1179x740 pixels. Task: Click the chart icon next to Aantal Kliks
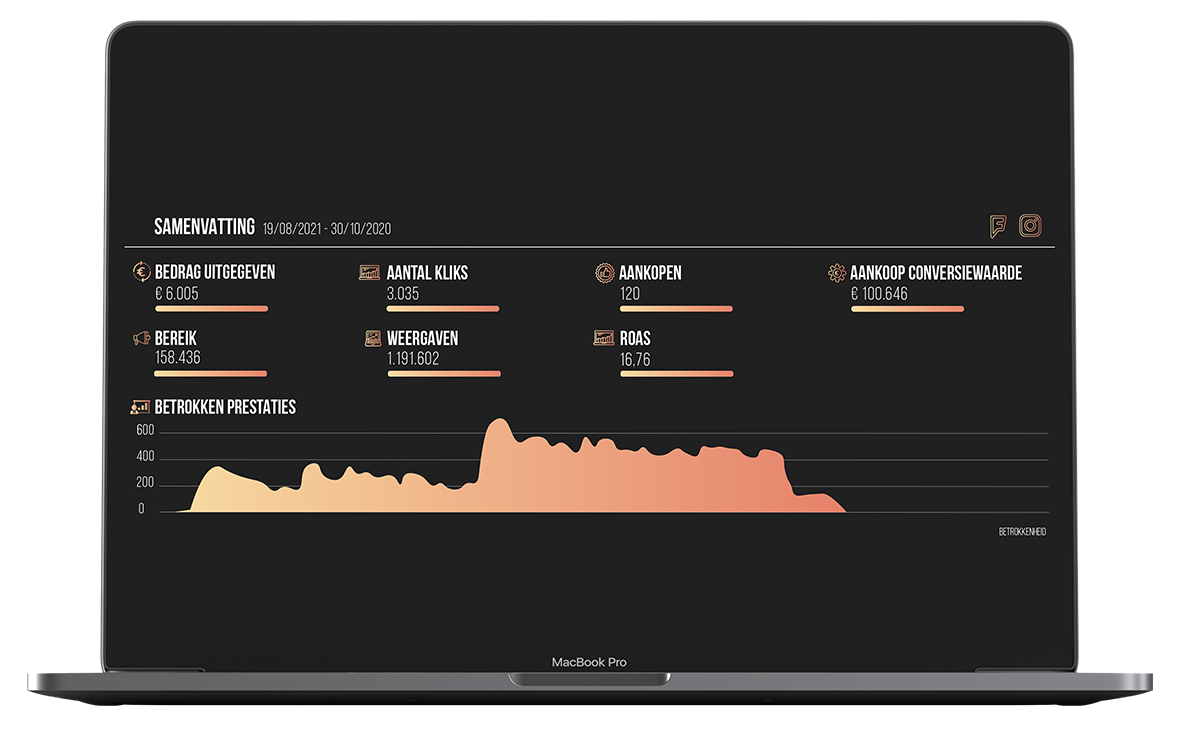click(x=369, y=272)
